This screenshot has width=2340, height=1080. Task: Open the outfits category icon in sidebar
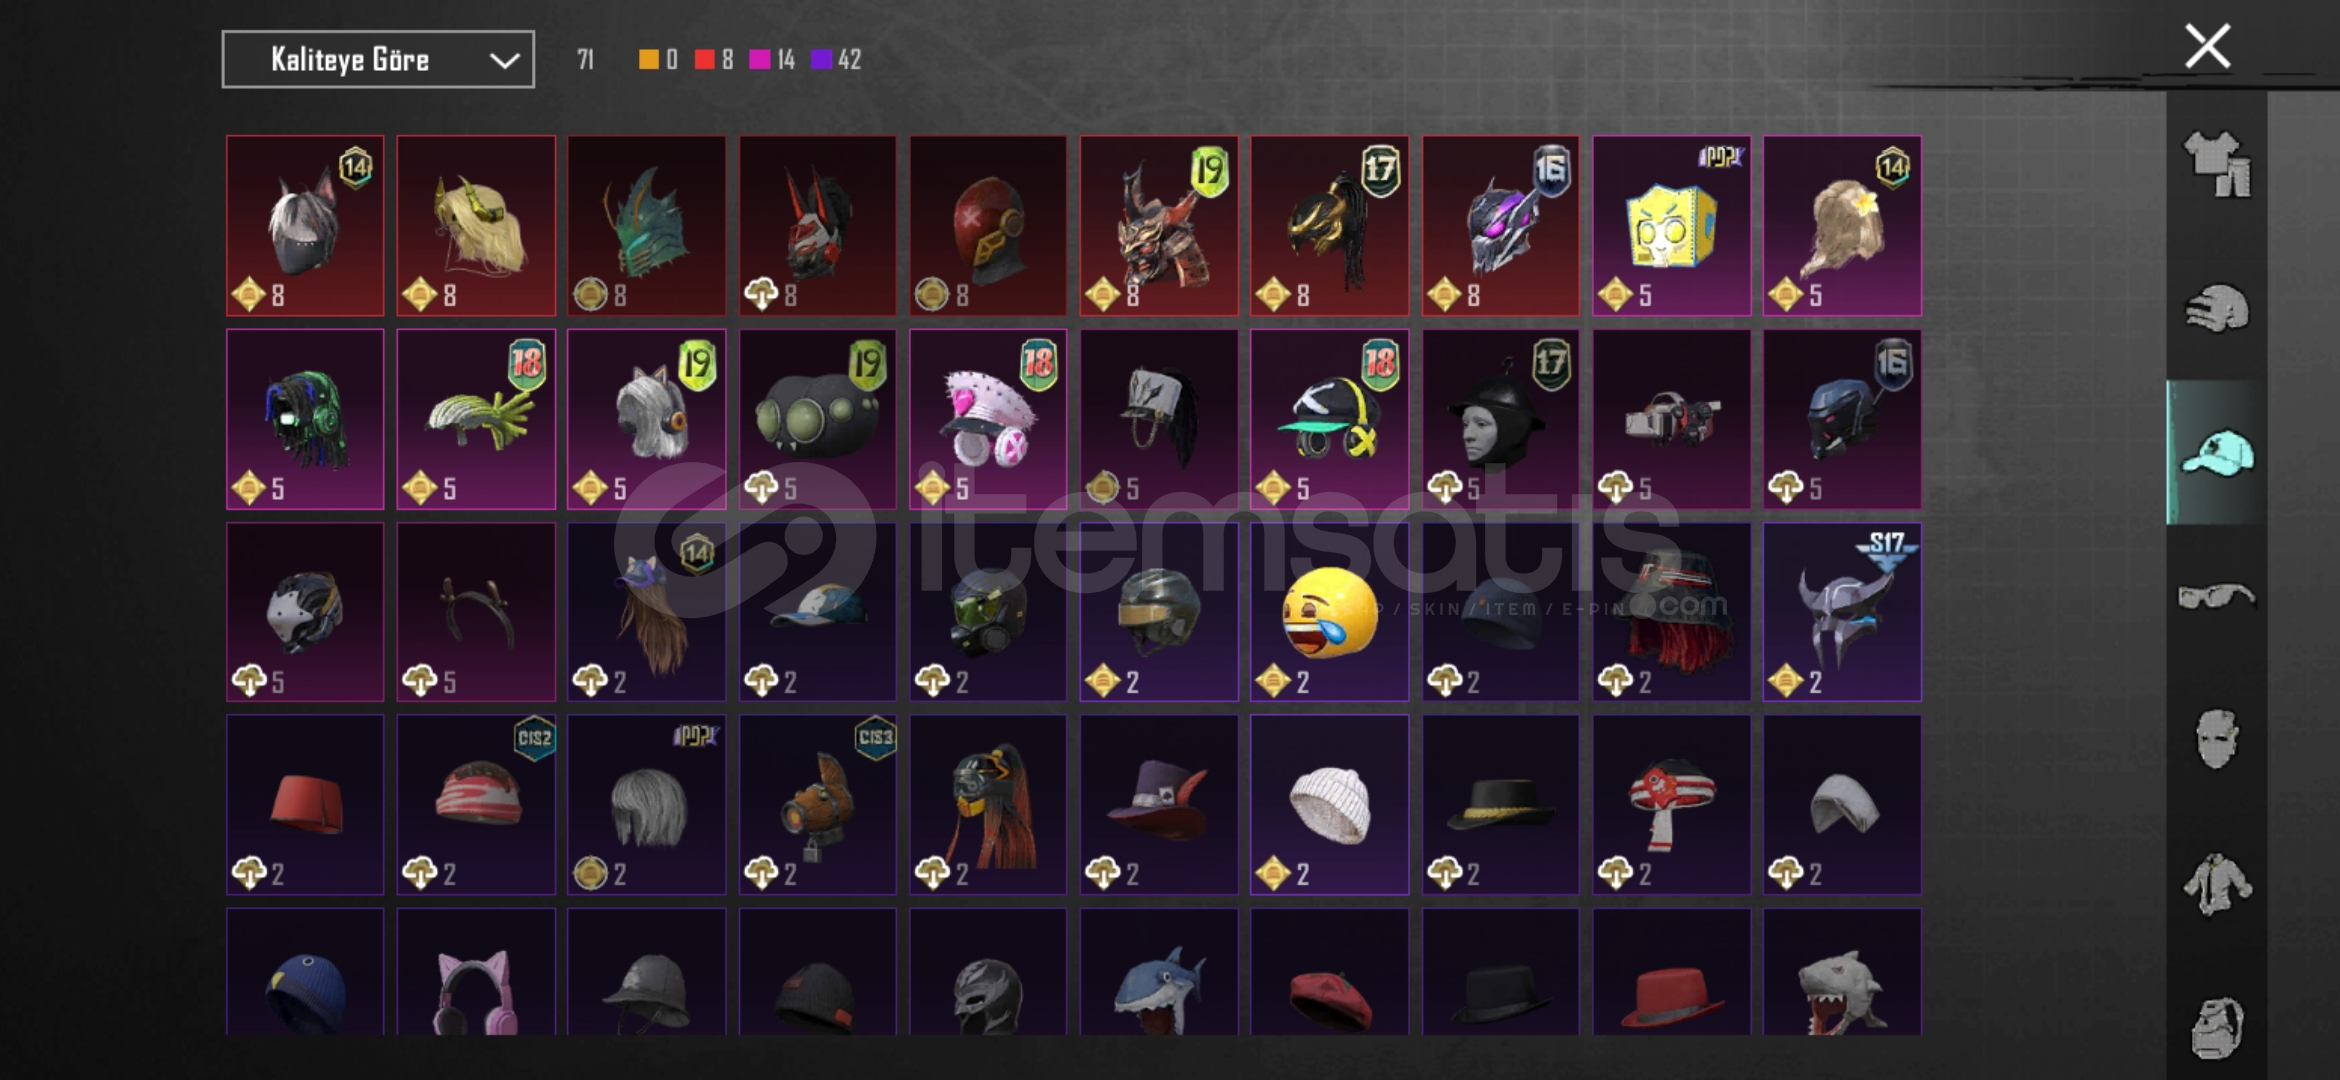[2217, 163]
